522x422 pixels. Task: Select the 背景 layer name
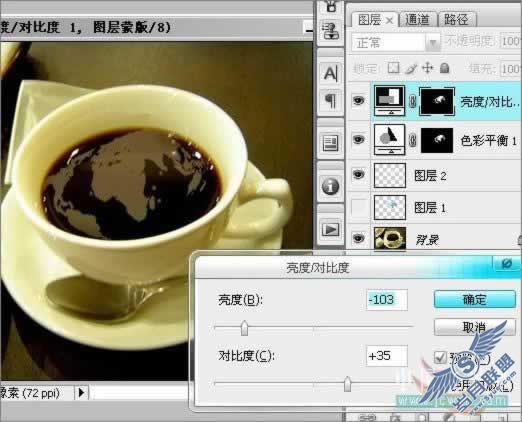tap(427, 239)
